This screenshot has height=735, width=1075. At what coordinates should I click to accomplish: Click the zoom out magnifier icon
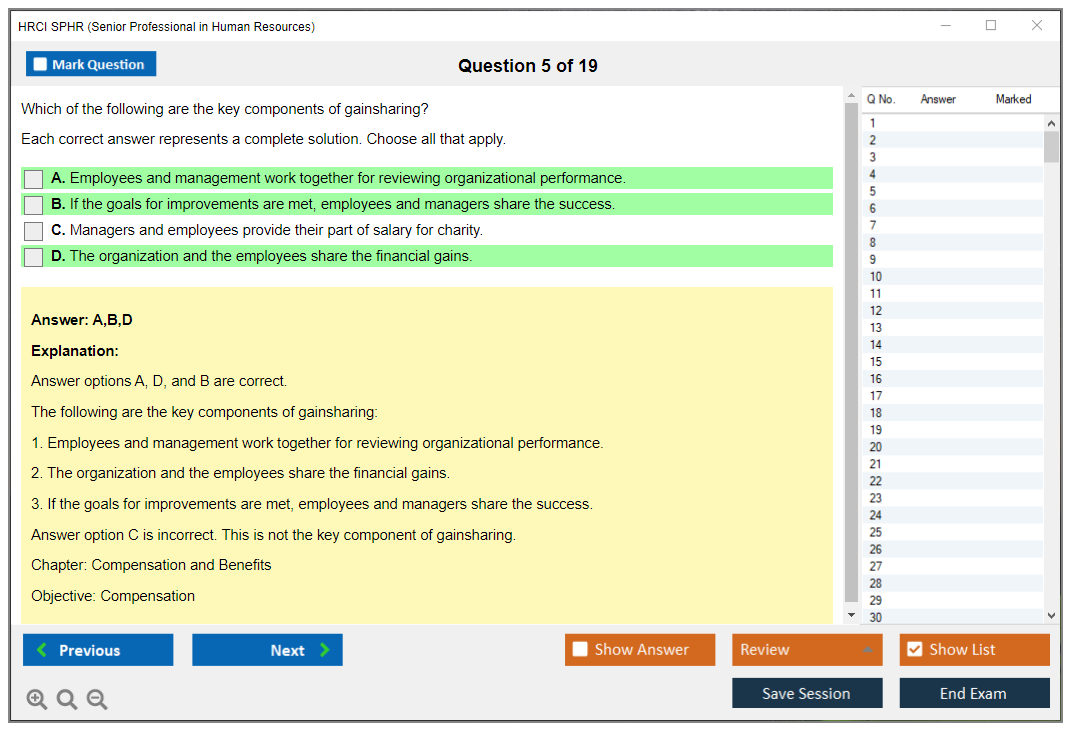tap(97, 700)
